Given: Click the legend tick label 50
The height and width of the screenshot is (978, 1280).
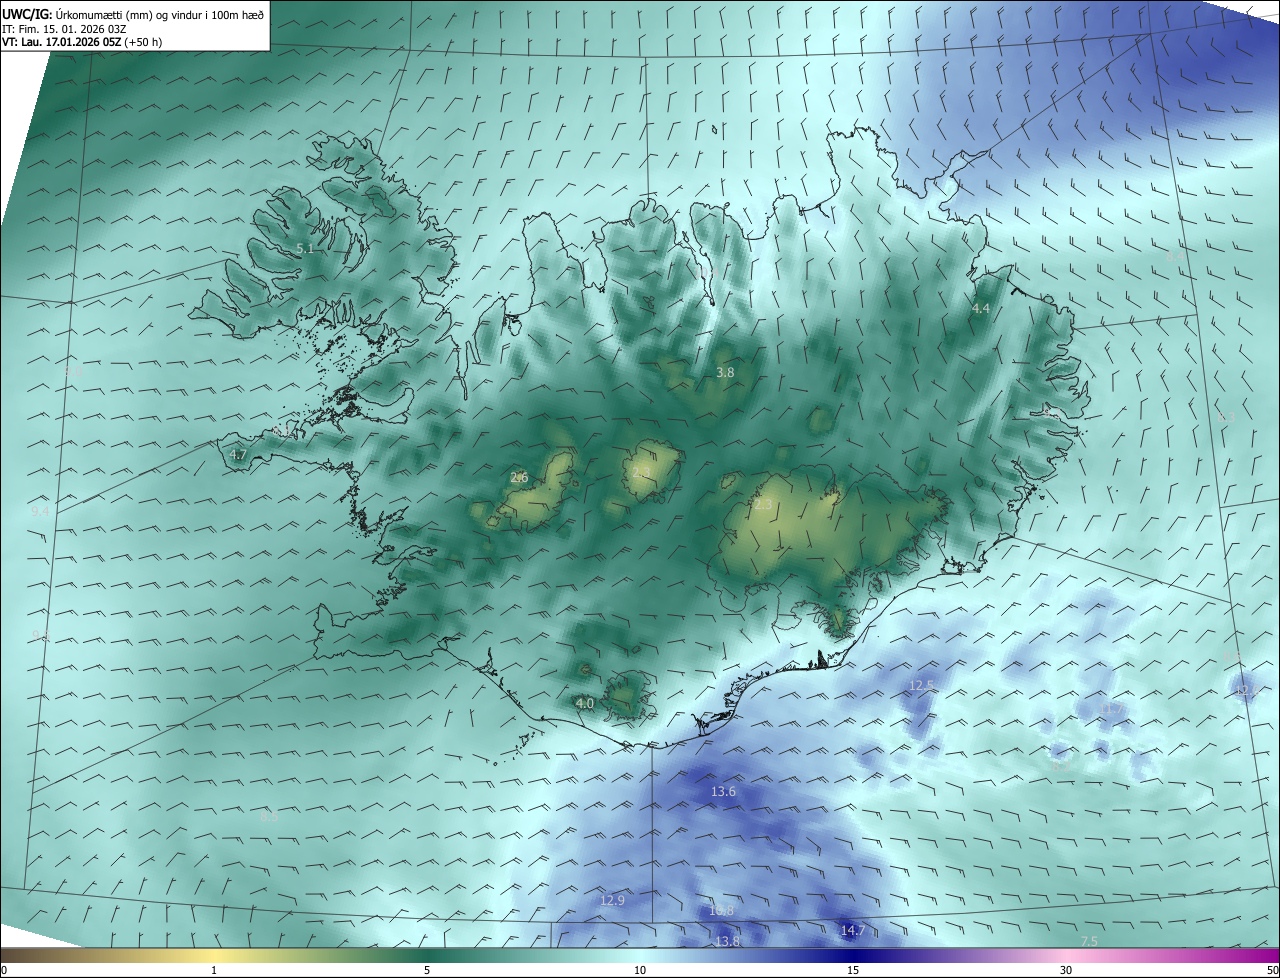Looking at the screenshot, I should coord(1272,970).
